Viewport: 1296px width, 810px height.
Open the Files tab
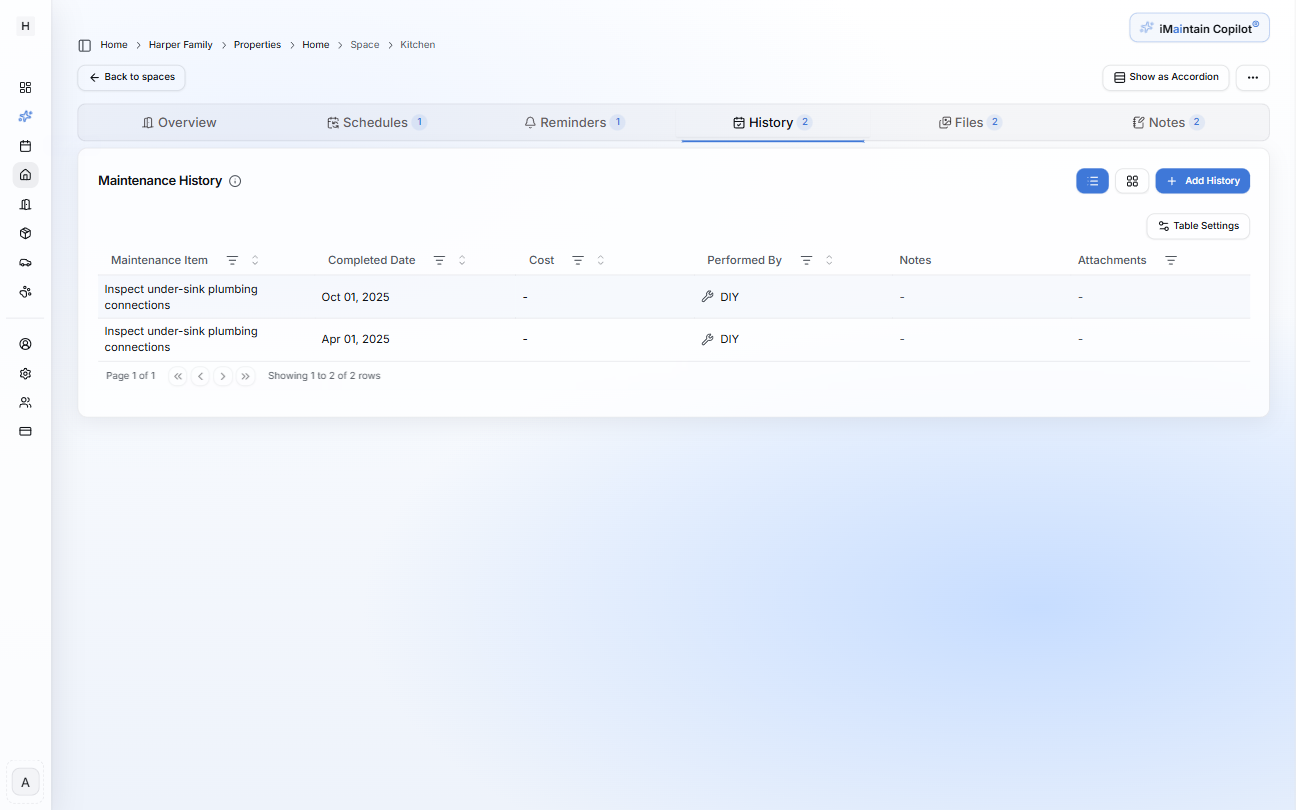969,122
